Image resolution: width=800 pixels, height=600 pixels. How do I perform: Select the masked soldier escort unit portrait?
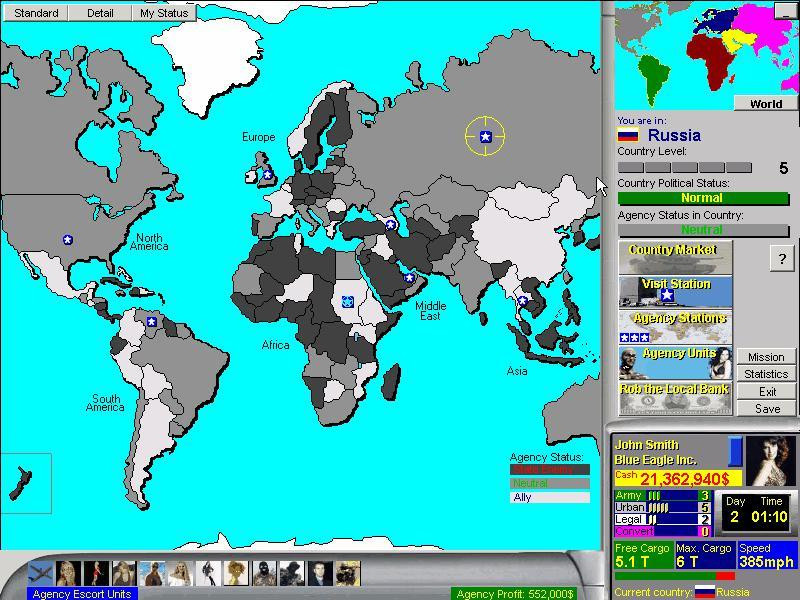[x=264, y=573]
